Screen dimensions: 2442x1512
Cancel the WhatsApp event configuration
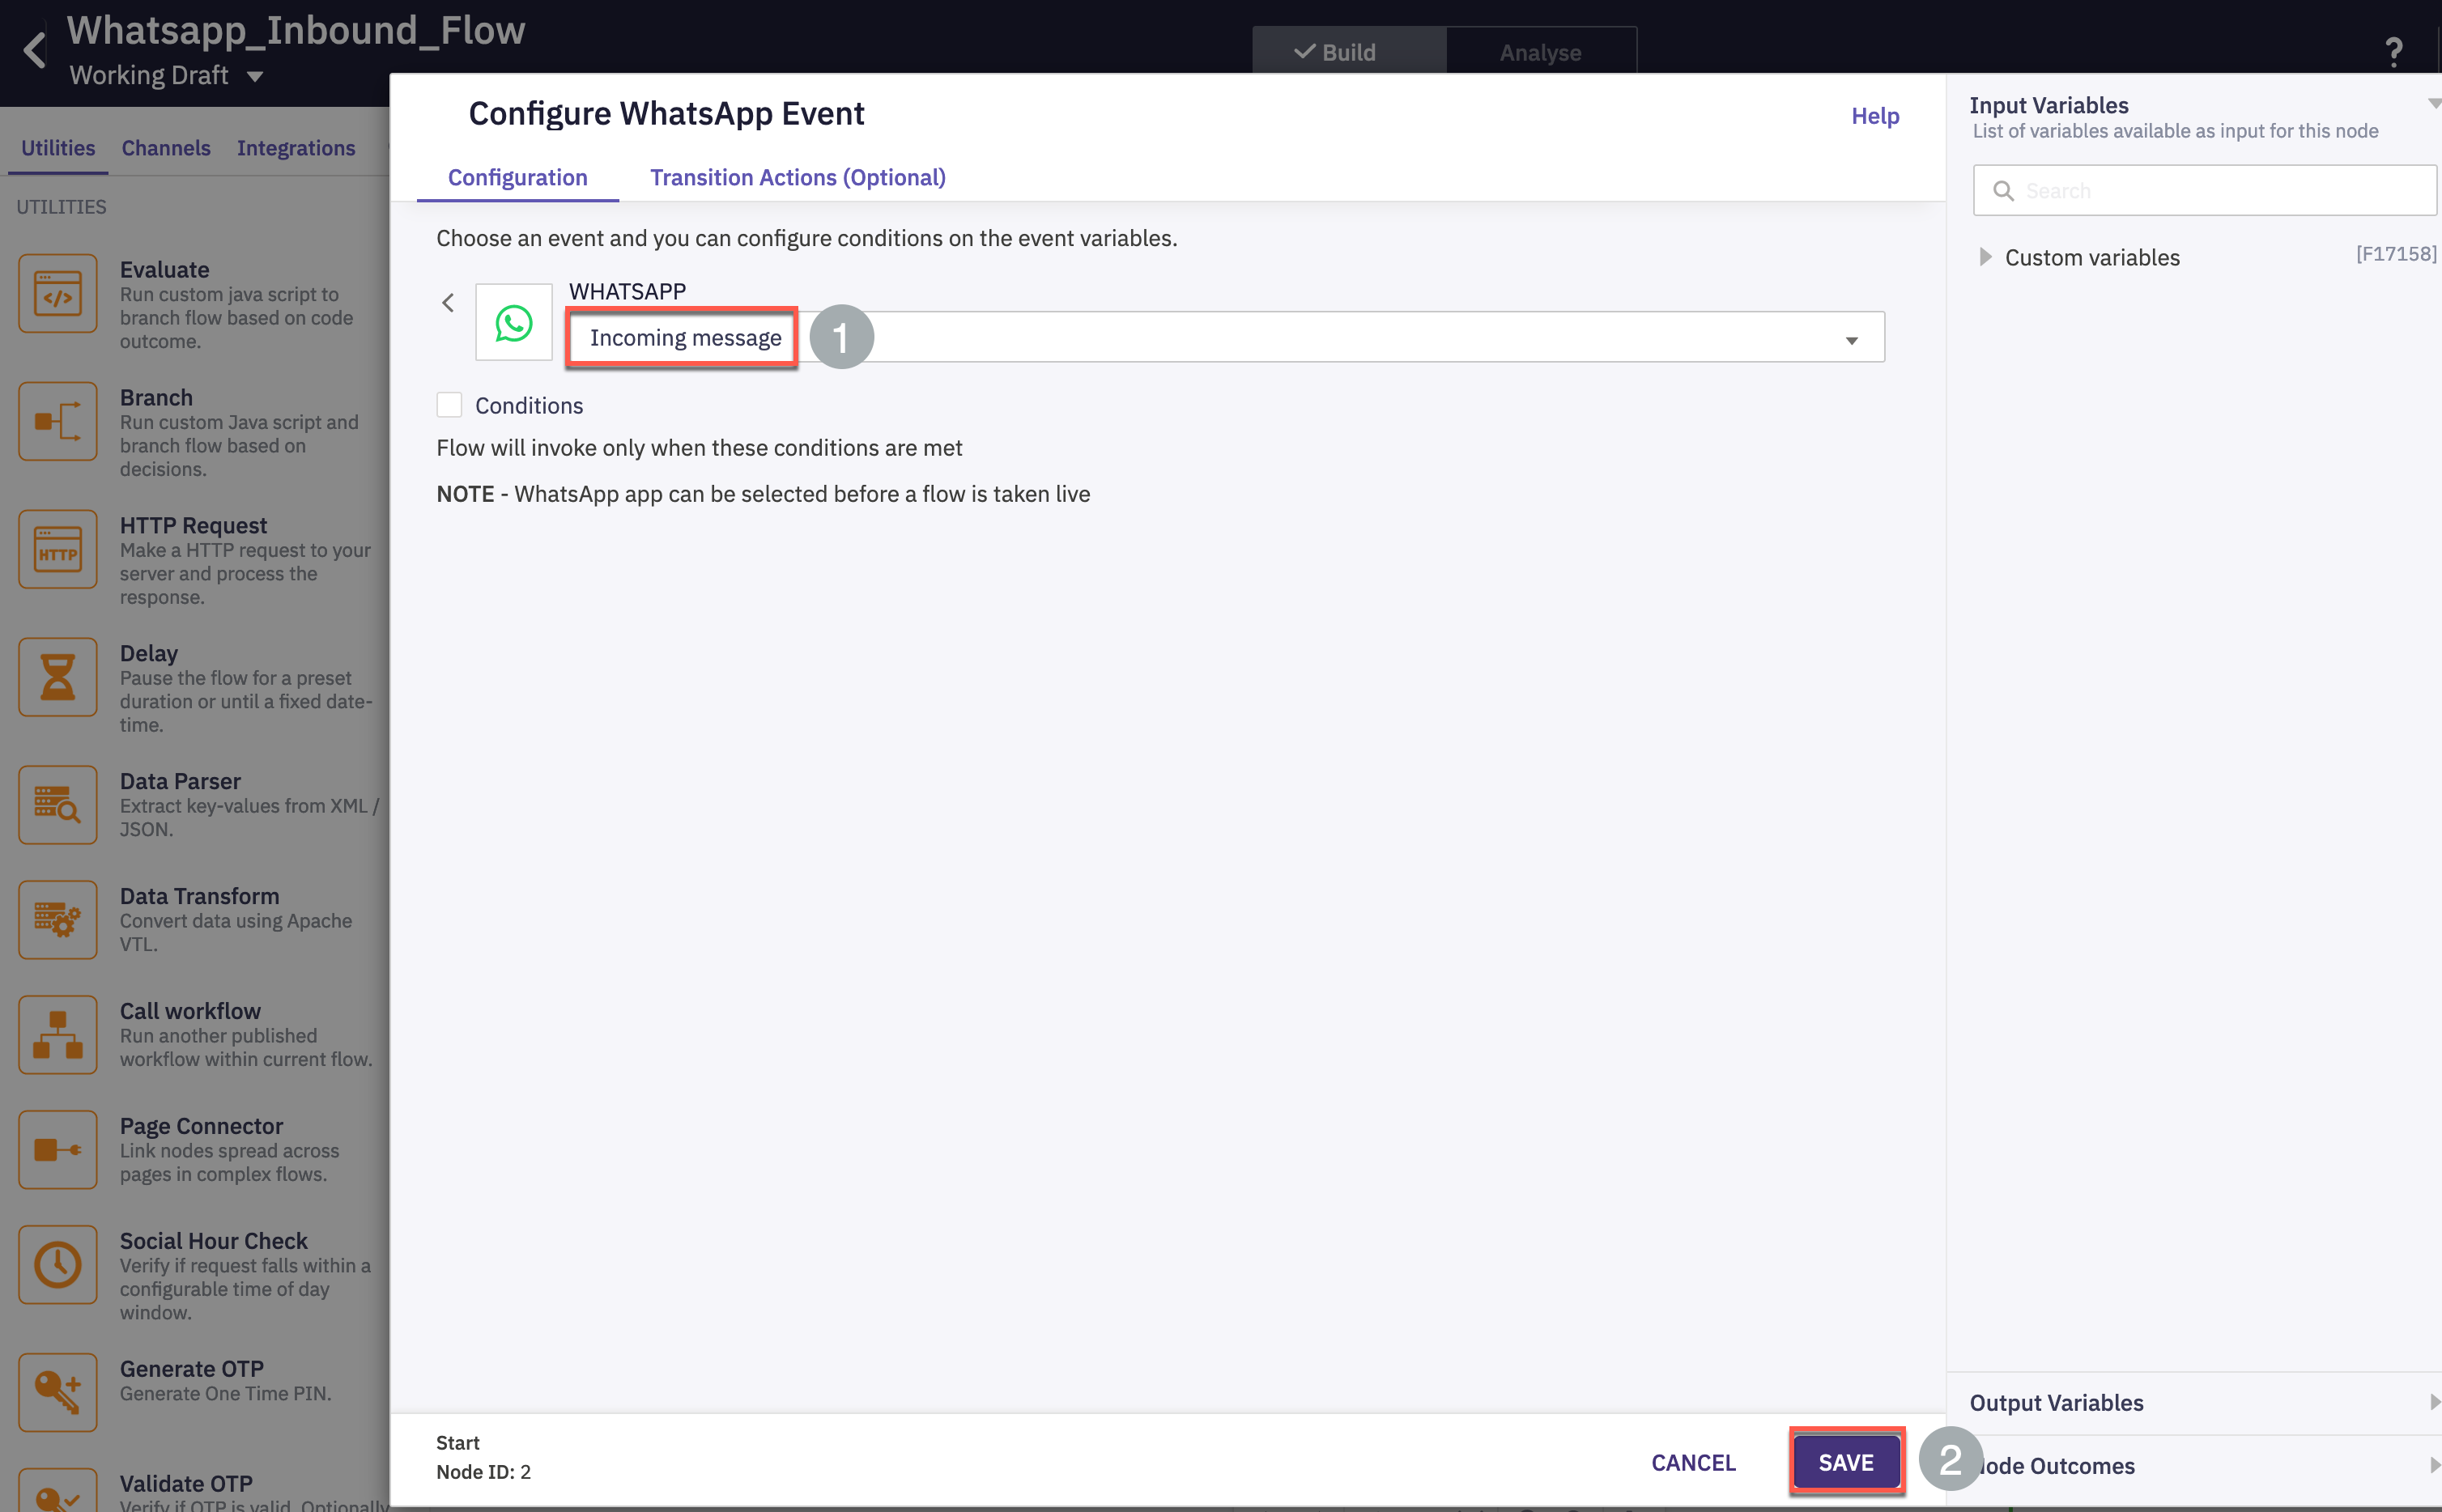tap(1692, 1462)
